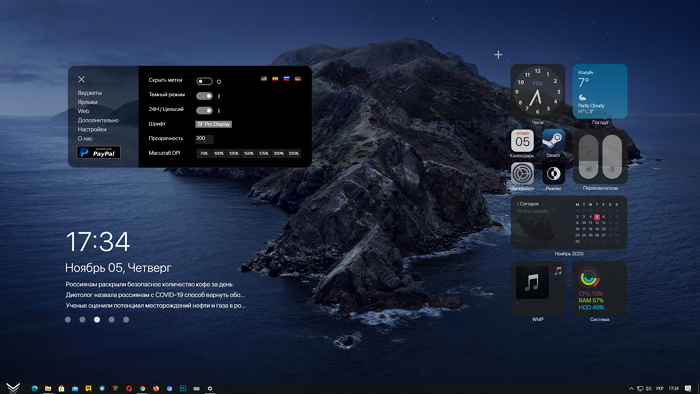The image size is (700, 394).
Task: Open the Настройки gear widget icon
Action: pos(522,173)
